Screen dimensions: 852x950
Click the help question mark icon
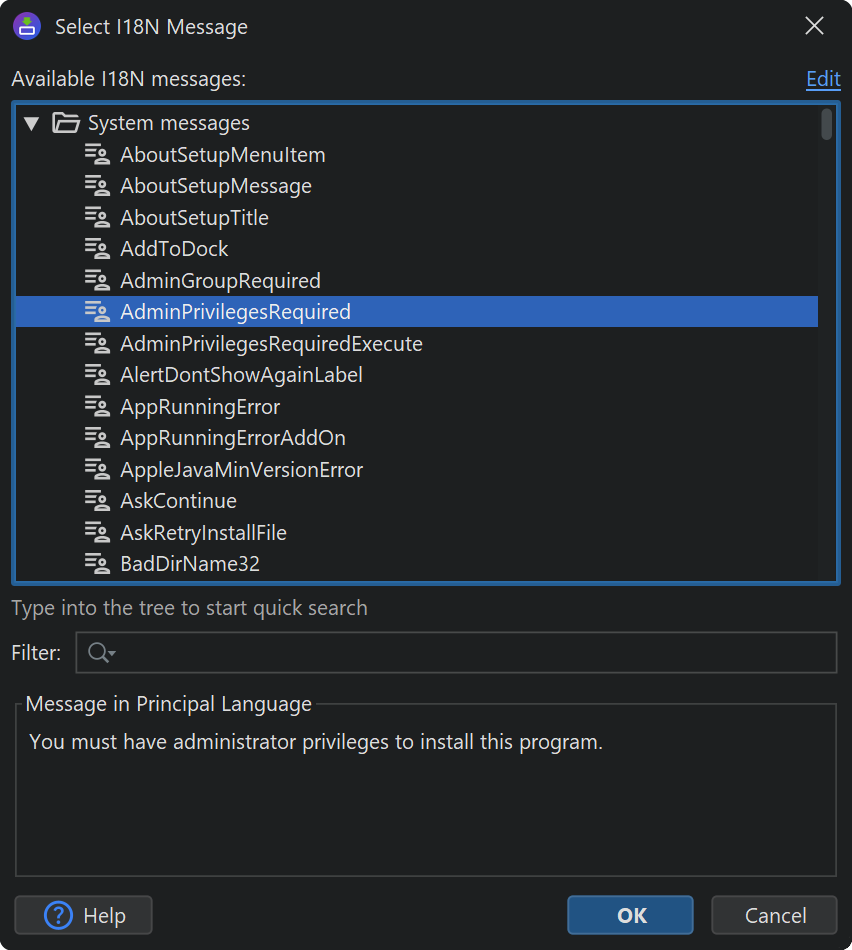[x=59, y=915]
